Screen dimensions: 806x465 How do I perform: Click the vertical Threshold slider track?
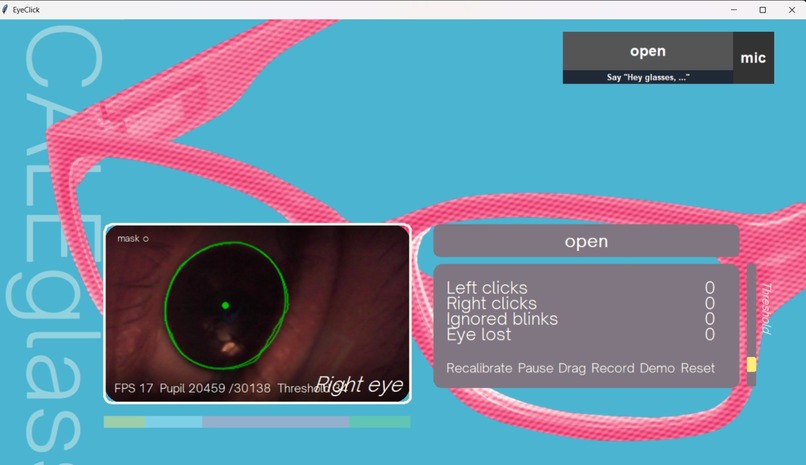pyautogui.click(x=751, y=325)
